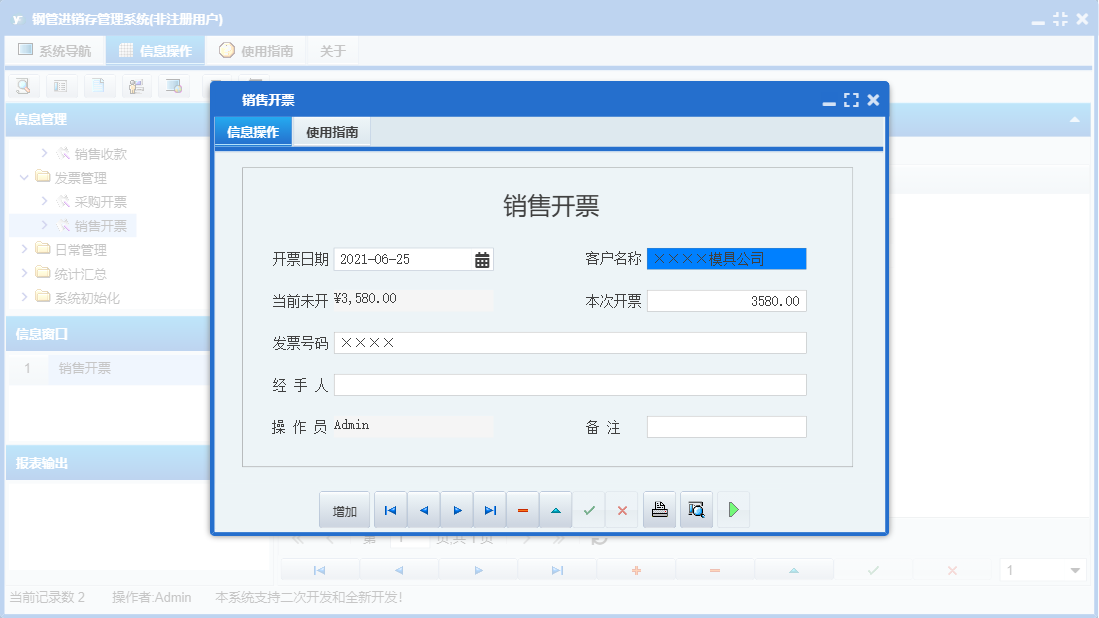Switch to the 使用指南 tab in the dialog
The image size is (1099, 618).
pyautogui.click(x=330, y=131)
